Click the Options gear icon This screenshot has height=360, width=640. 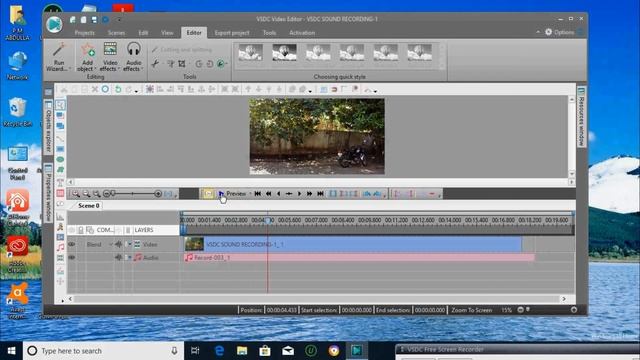click(549, 32)
